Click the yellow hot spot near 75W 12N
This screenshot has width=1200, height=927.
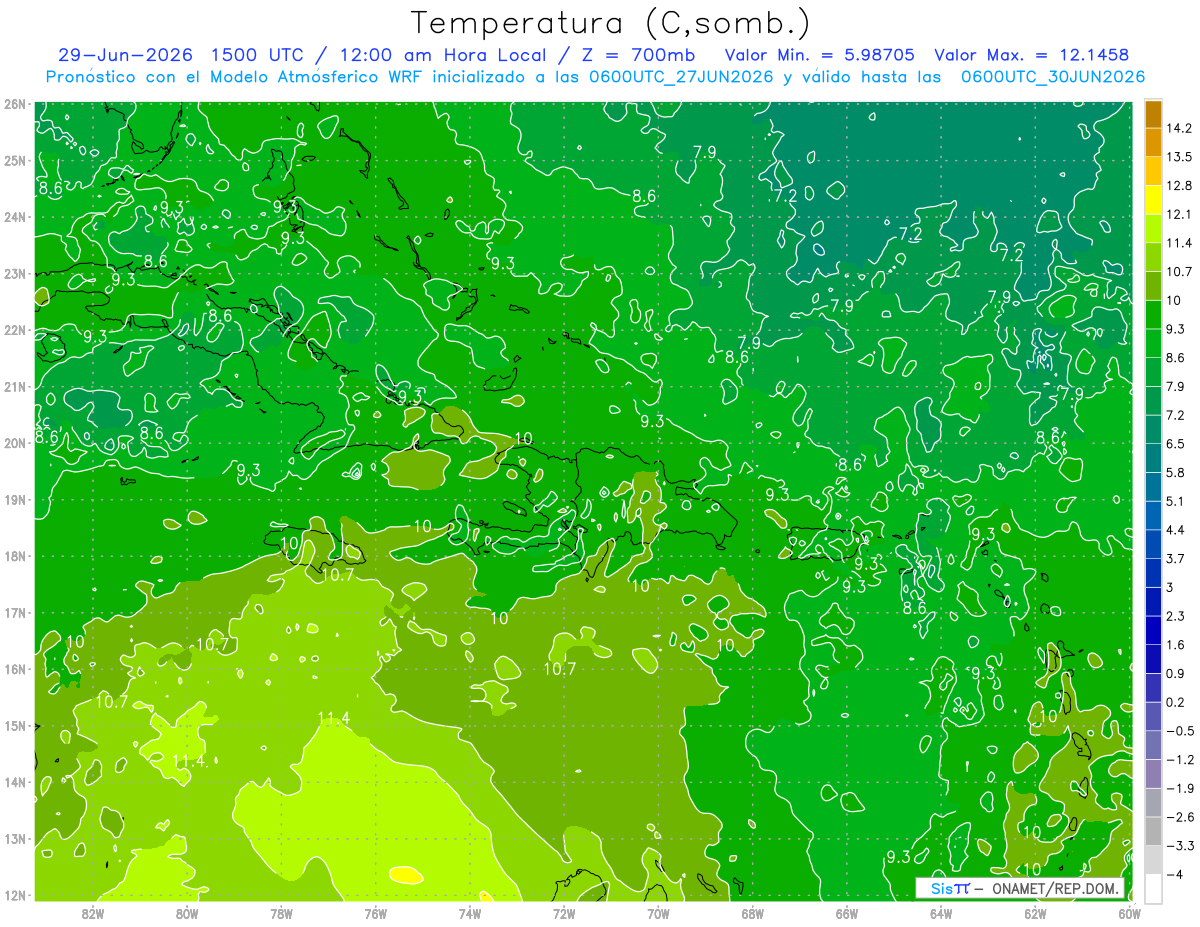(404, 874)
